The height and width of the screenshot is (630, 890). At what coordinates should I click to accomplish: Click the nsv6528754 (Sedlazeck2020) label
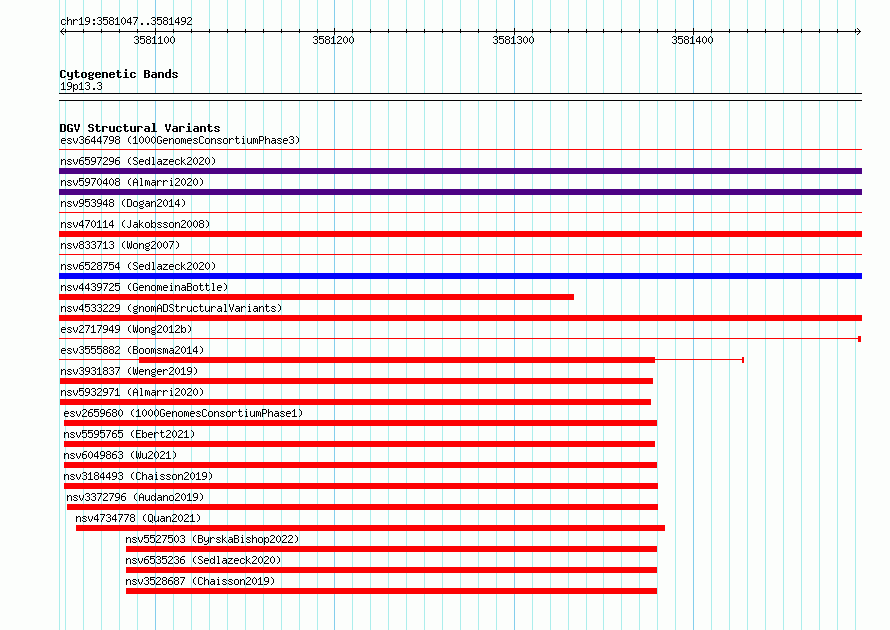tap(138, 266)
